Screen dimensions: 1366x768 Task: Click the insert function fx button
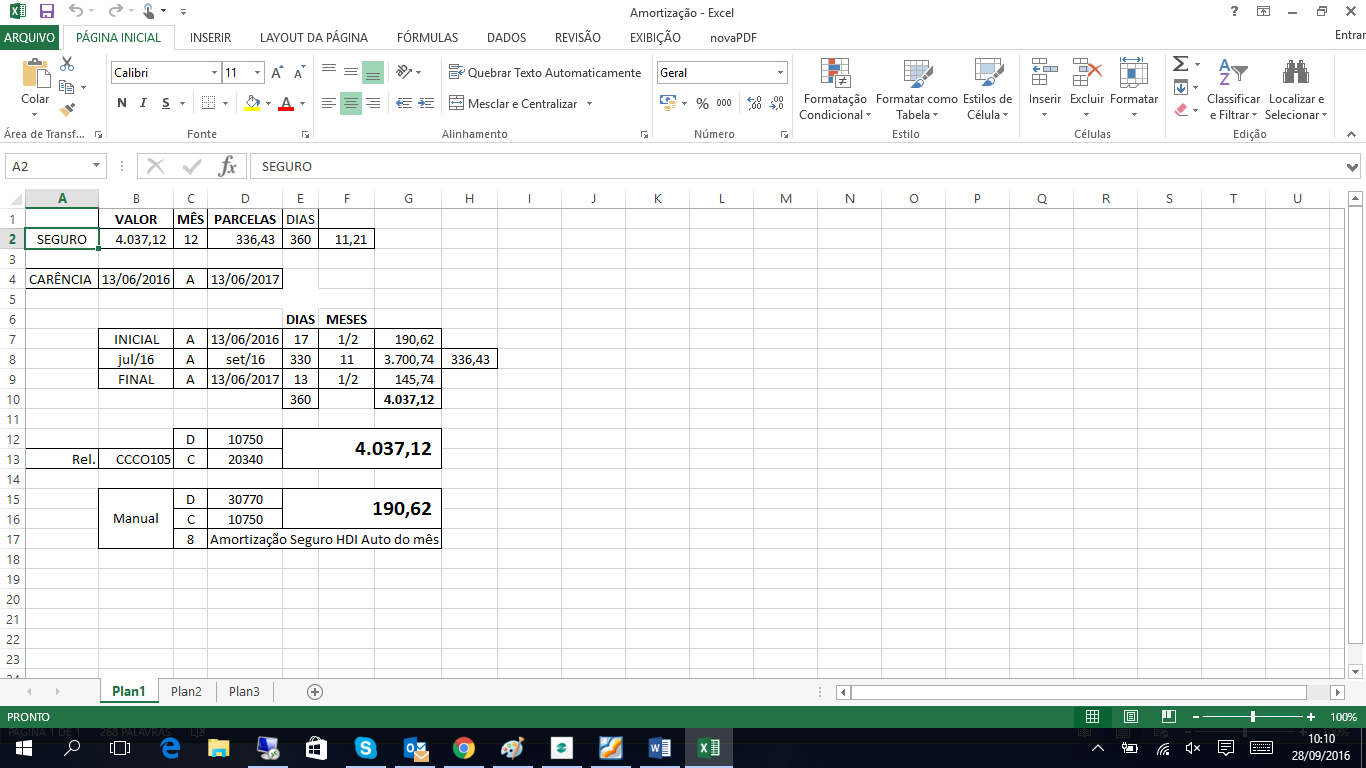click(228, 166)
